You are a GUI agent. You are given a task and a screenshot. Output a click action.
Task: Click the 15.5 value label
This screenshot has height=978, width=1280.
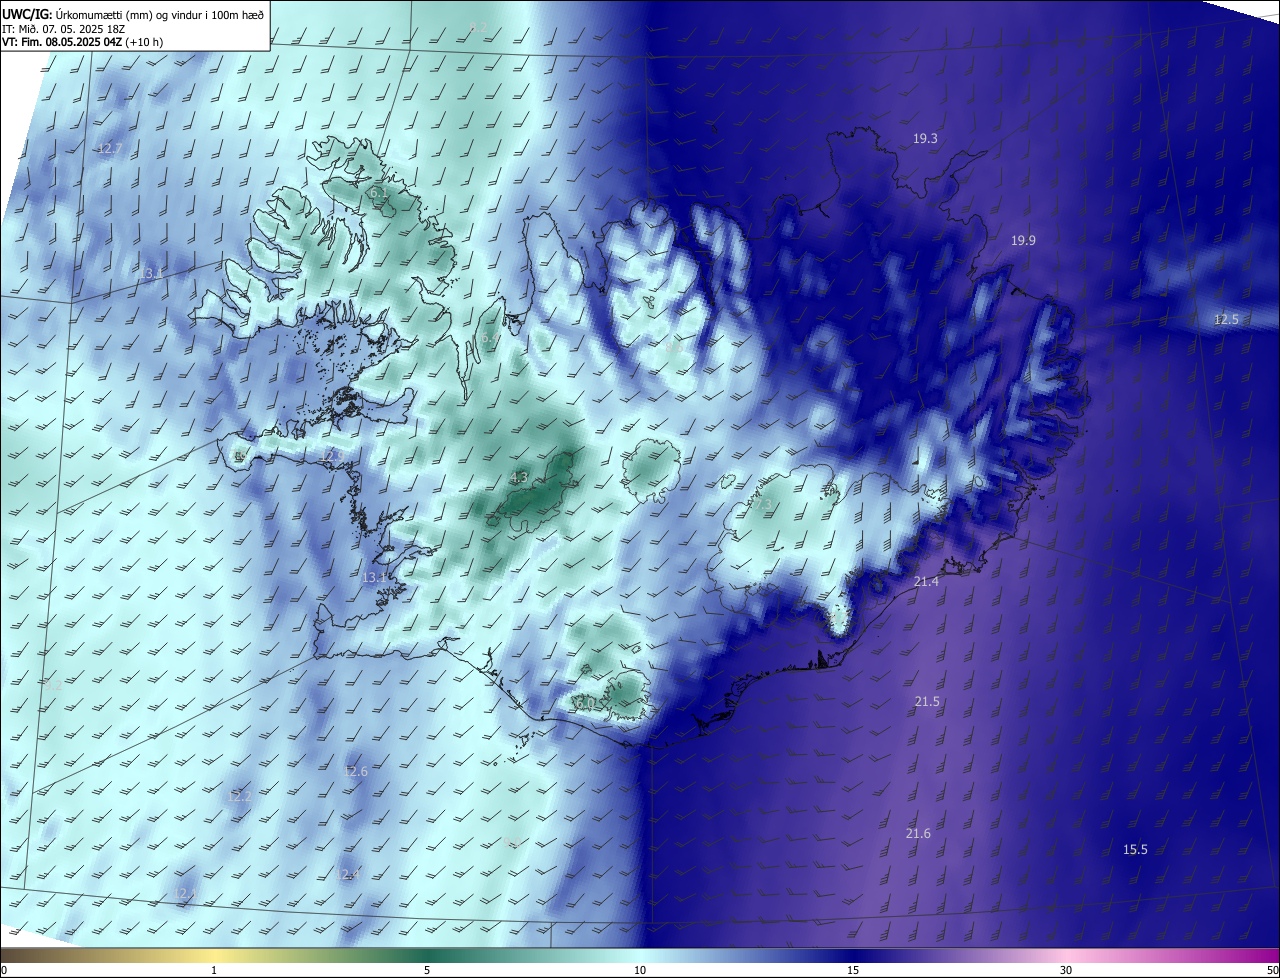click(x=1135, y=850)
